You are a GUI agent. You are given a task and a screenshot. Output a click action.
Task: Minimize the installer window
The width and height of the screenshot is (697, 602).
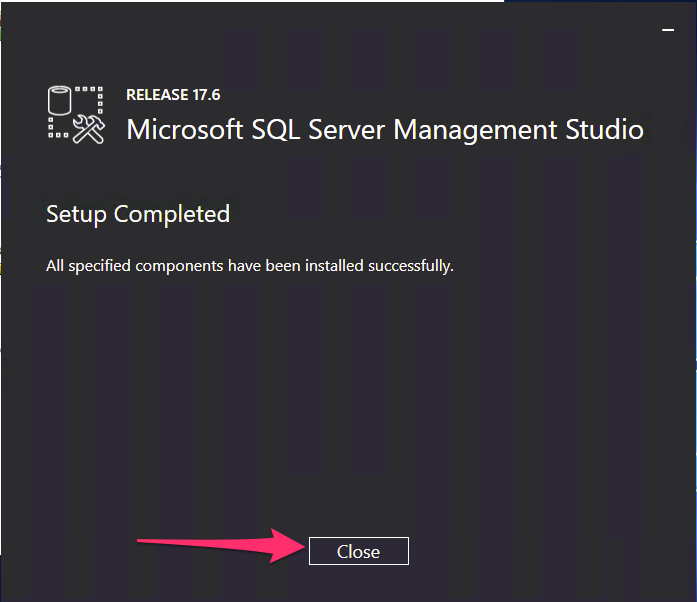coord(668,30)
